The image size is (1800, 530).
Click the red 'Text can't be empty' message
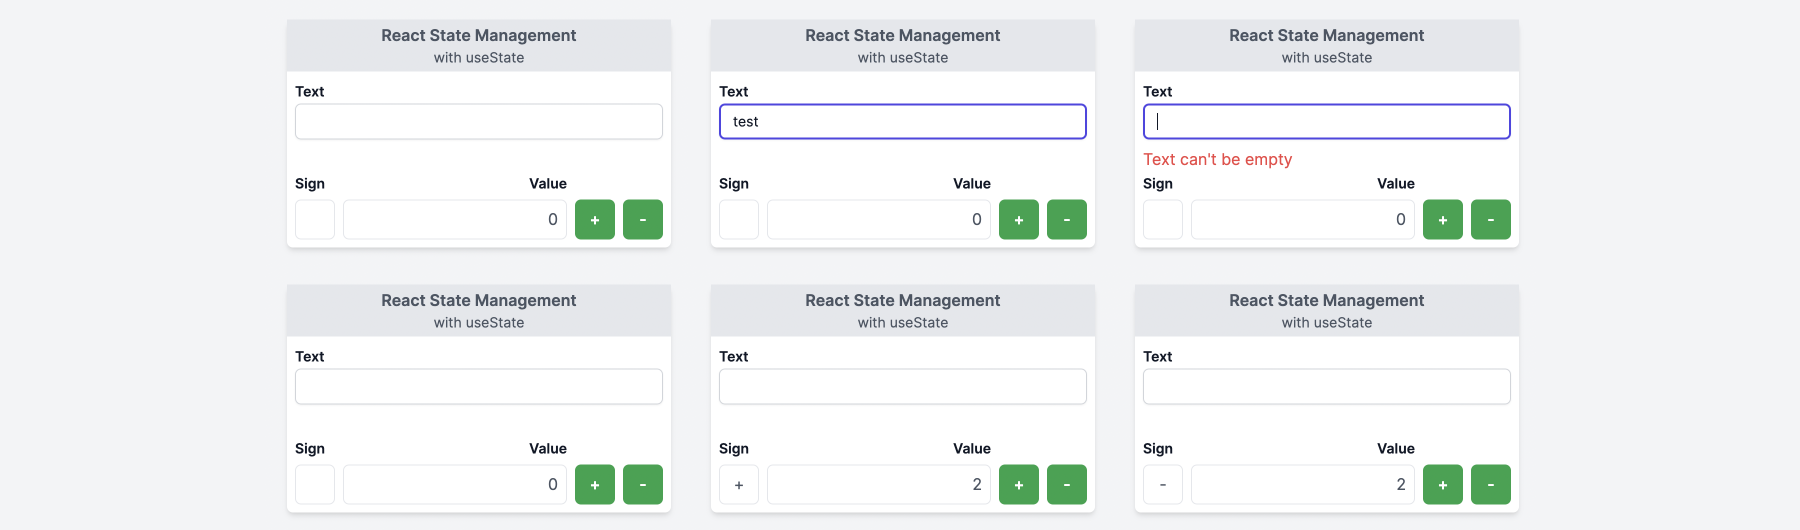[1218, 159]
